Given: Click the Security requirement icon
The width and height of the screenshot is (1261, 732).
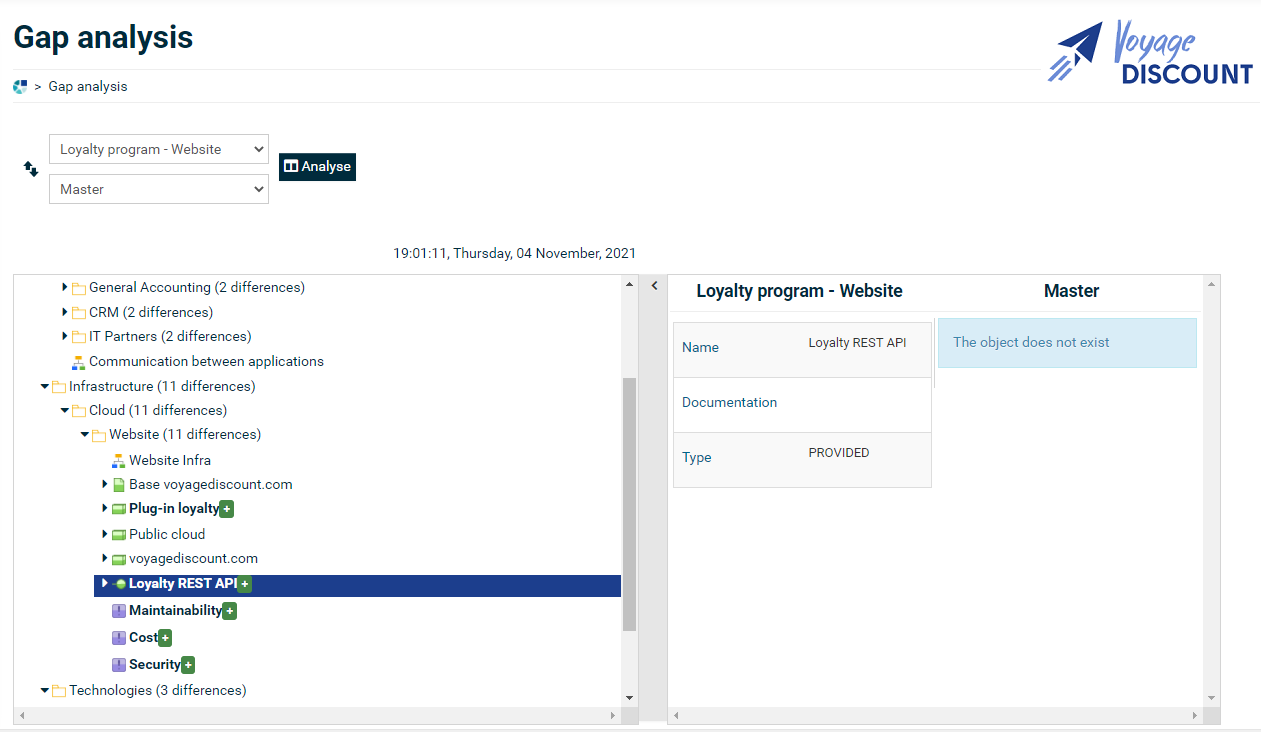Looking at the screenshot, I should pos(118,665).
